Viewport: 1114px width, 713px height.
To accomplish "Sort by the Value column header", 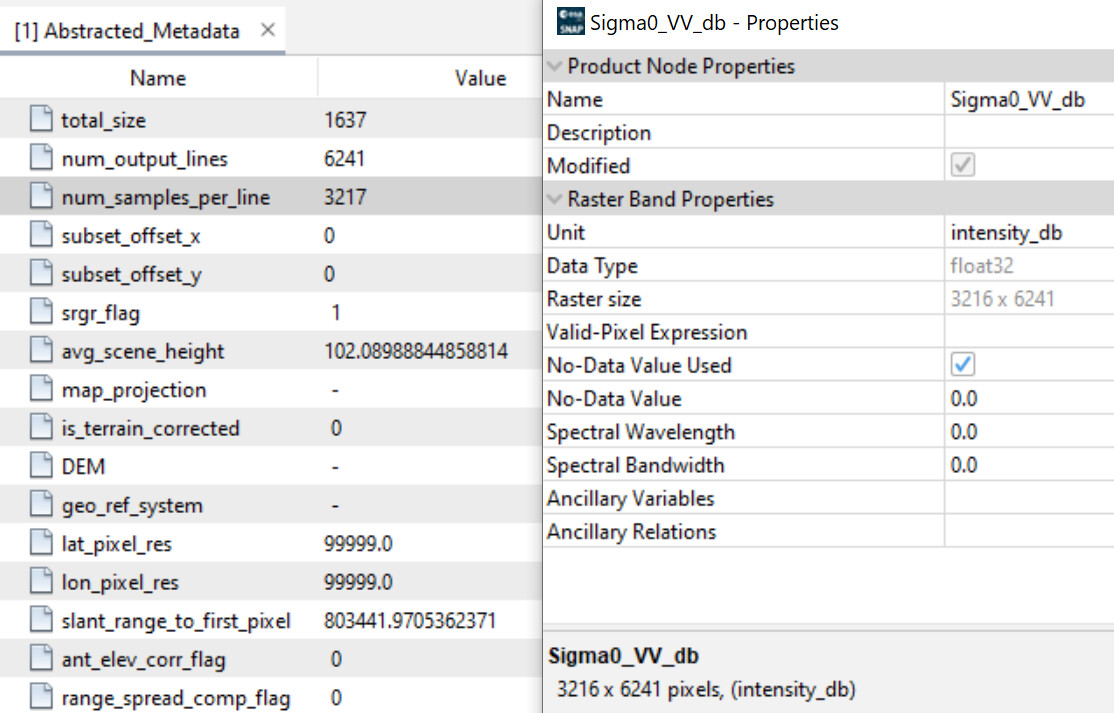I will [x=480, y=78].
